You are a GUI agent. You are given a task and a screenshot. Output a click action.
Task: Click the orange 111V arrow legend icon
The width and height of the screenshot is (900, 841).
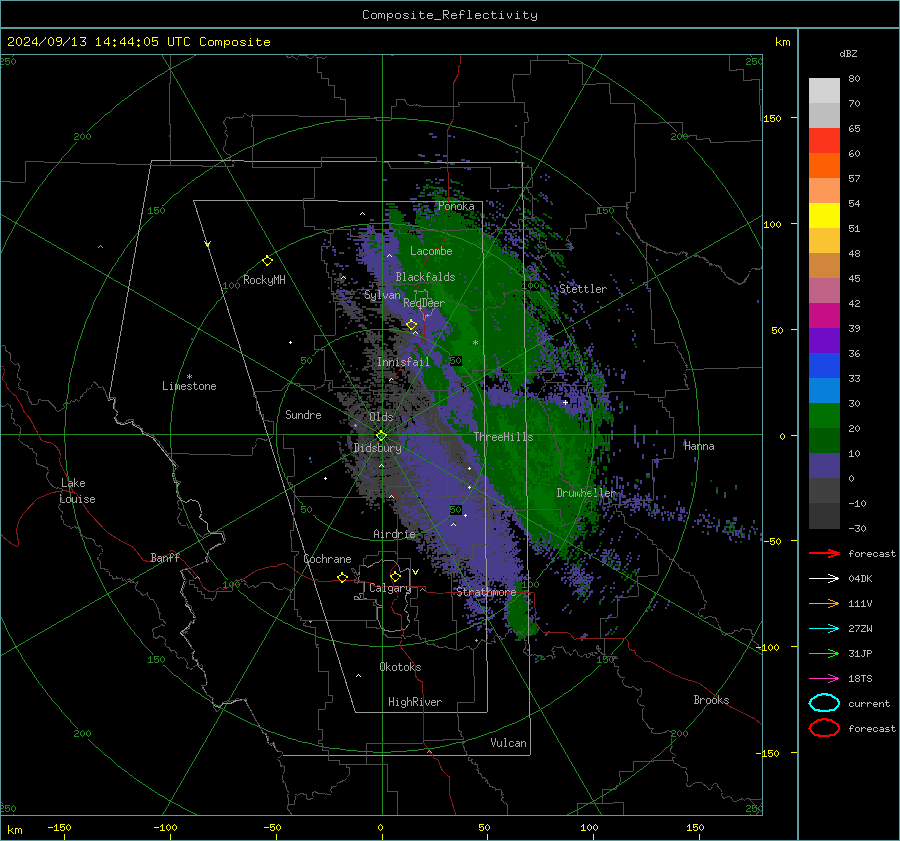(x=824, y=603)
